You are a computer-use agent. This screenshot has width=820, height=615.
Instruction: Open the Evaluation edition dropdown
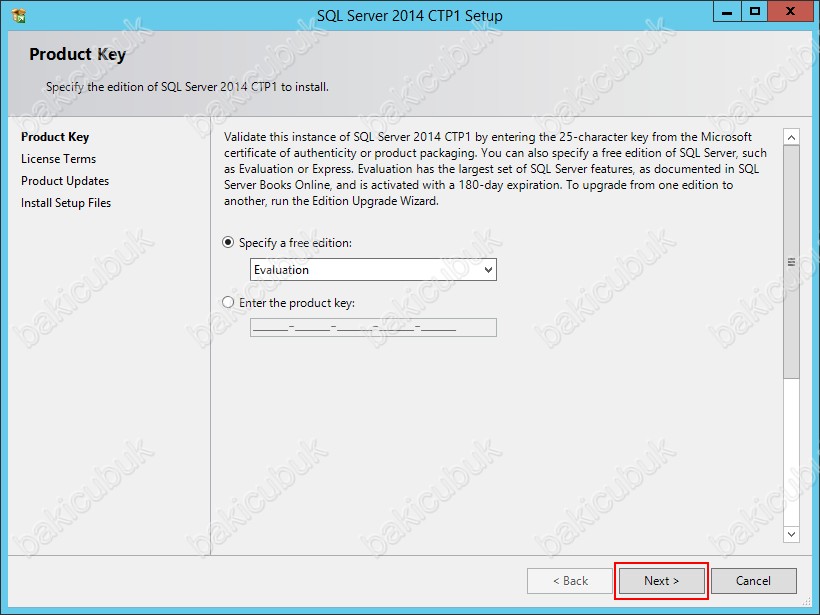373,270
